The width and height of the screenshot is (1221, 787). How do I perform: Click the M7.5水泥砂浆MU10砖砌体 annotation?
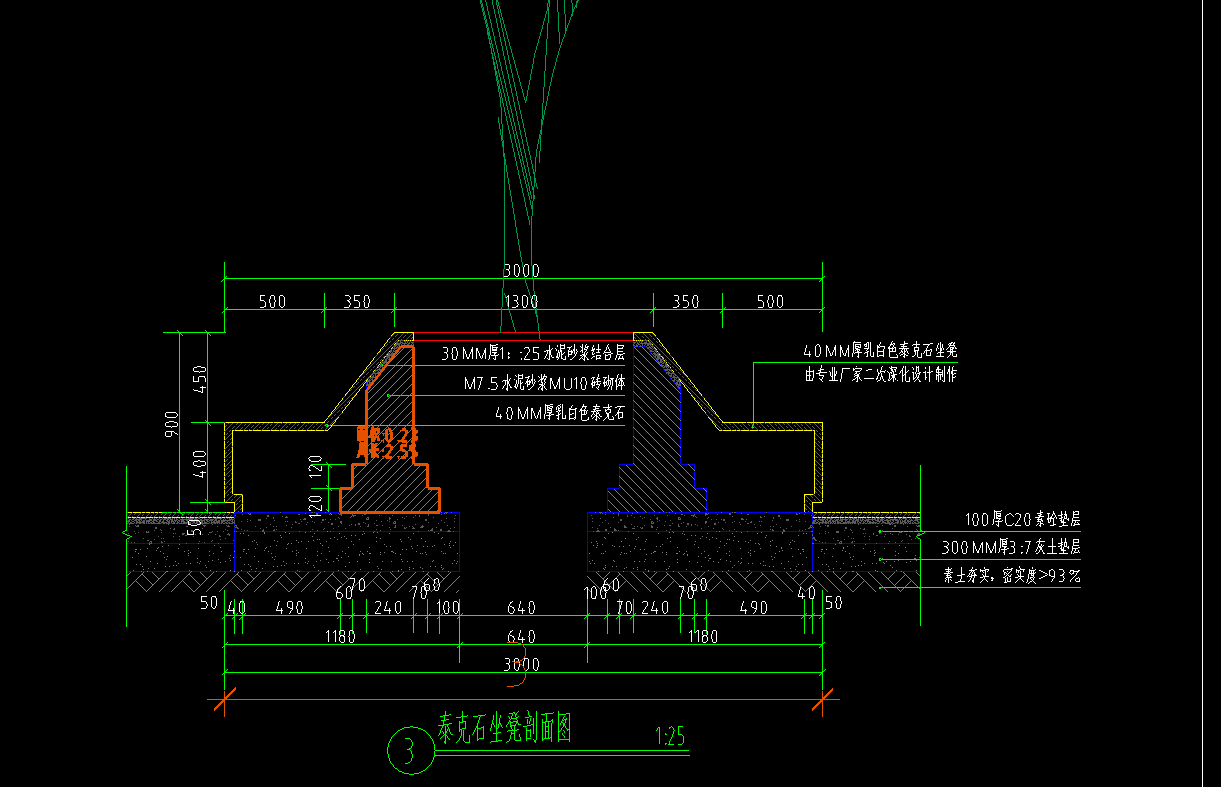pos(544,383)
